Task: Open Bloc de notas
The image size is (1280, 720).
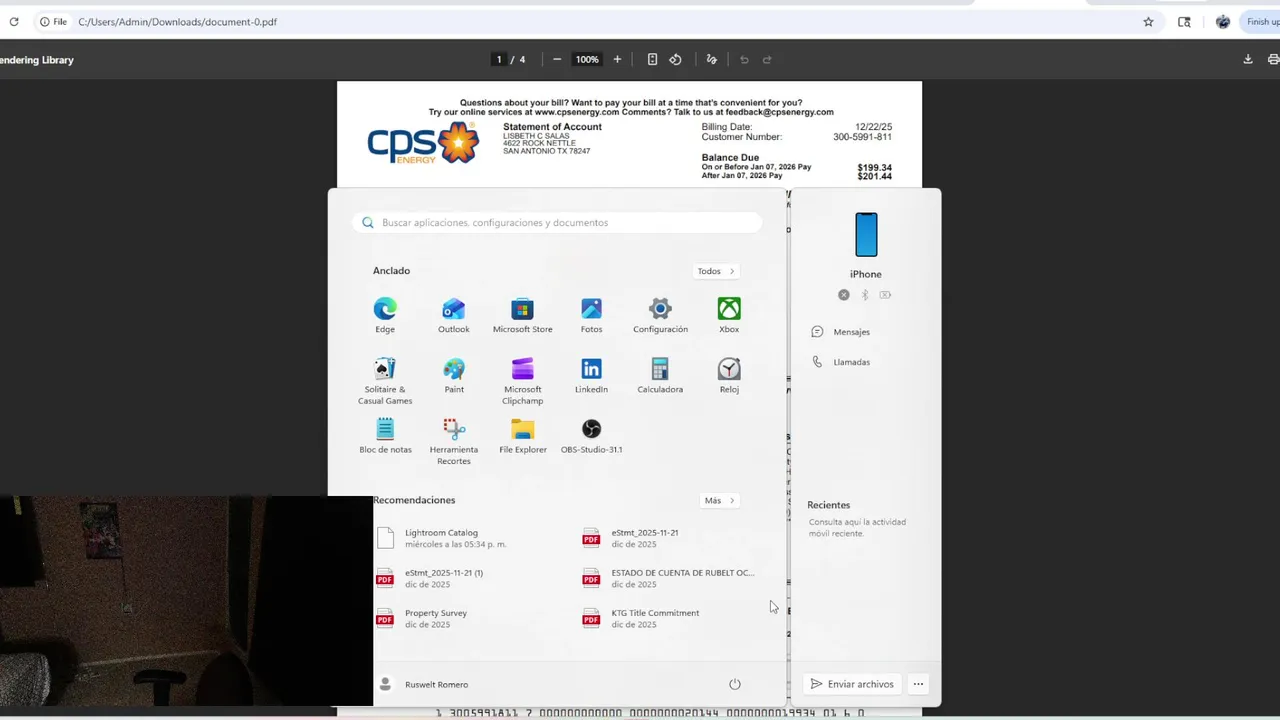Action: tap(385, 436)
